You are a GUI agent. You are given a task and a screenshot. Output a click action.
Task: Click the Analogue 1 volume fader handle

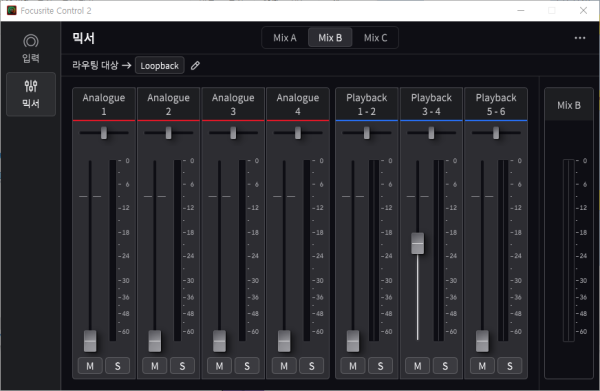[90, 341]
